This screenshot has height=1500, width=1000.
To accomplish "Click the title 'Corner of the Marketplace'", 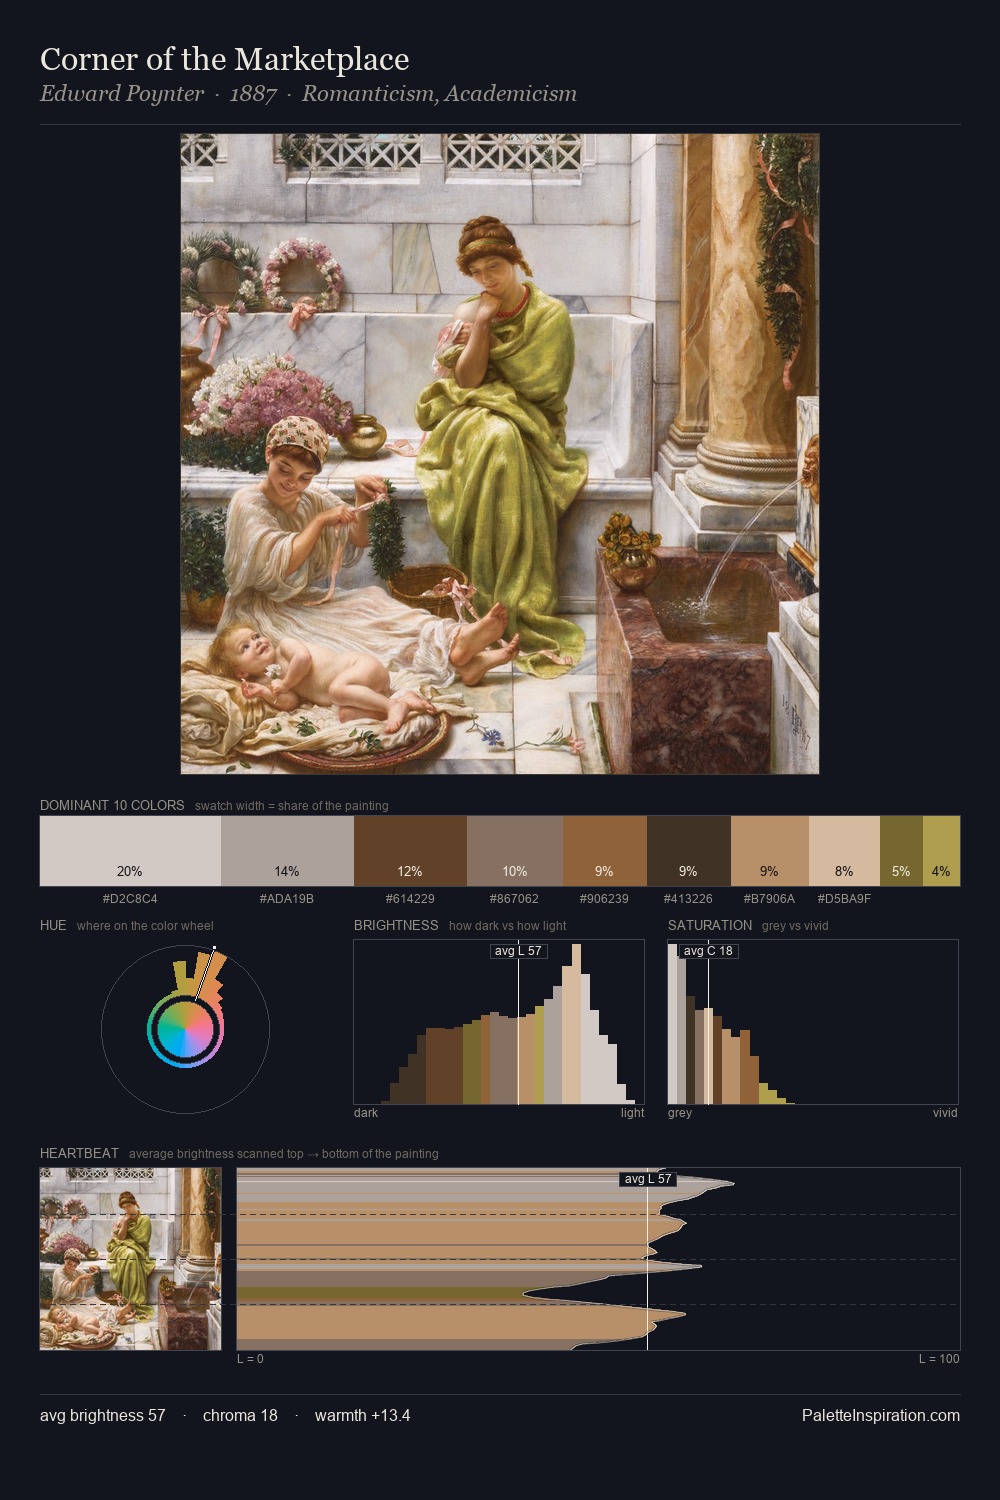I will (x=225, y=59).
